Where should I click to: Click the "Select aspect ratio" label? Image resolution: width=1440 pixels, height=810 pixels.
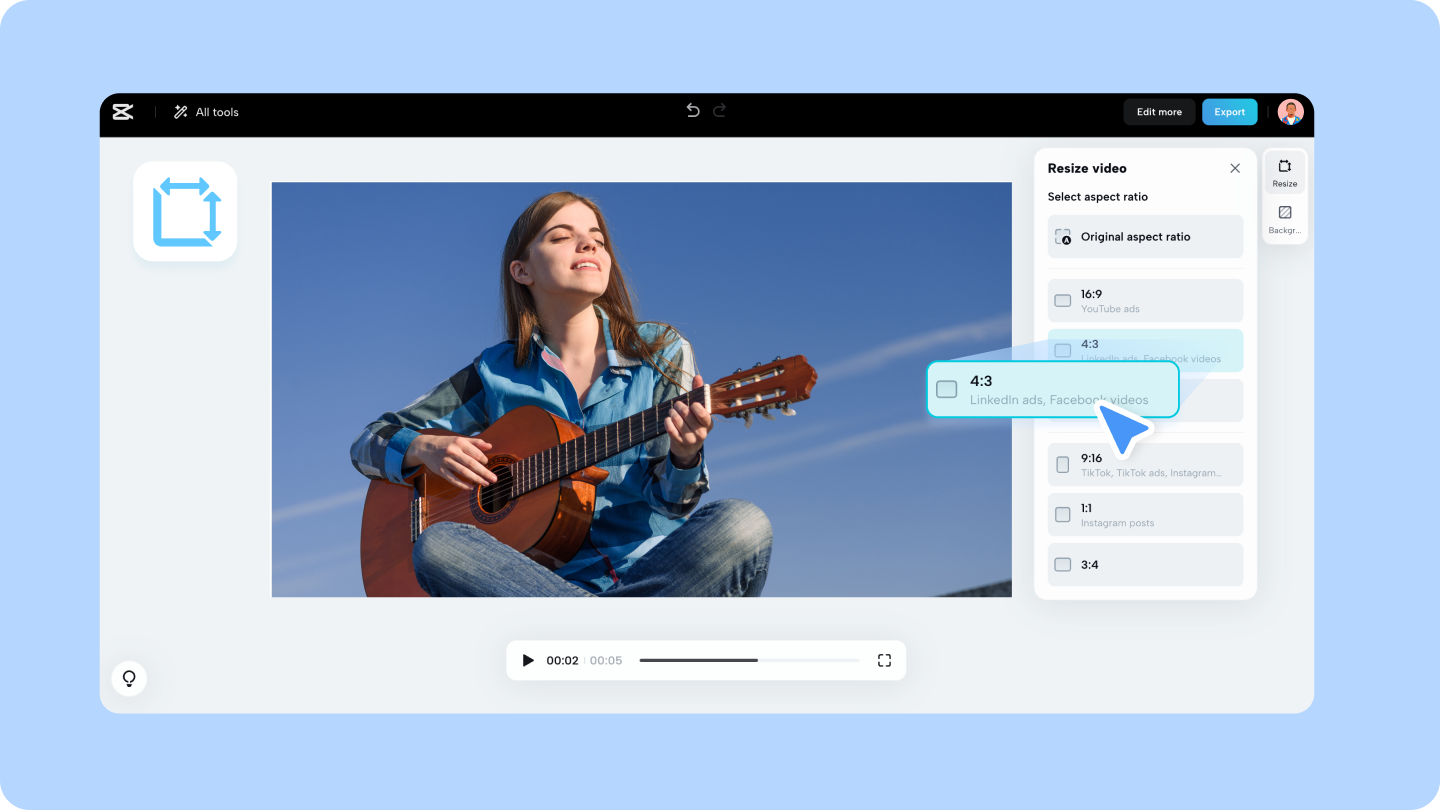(x=1098, y=197)
